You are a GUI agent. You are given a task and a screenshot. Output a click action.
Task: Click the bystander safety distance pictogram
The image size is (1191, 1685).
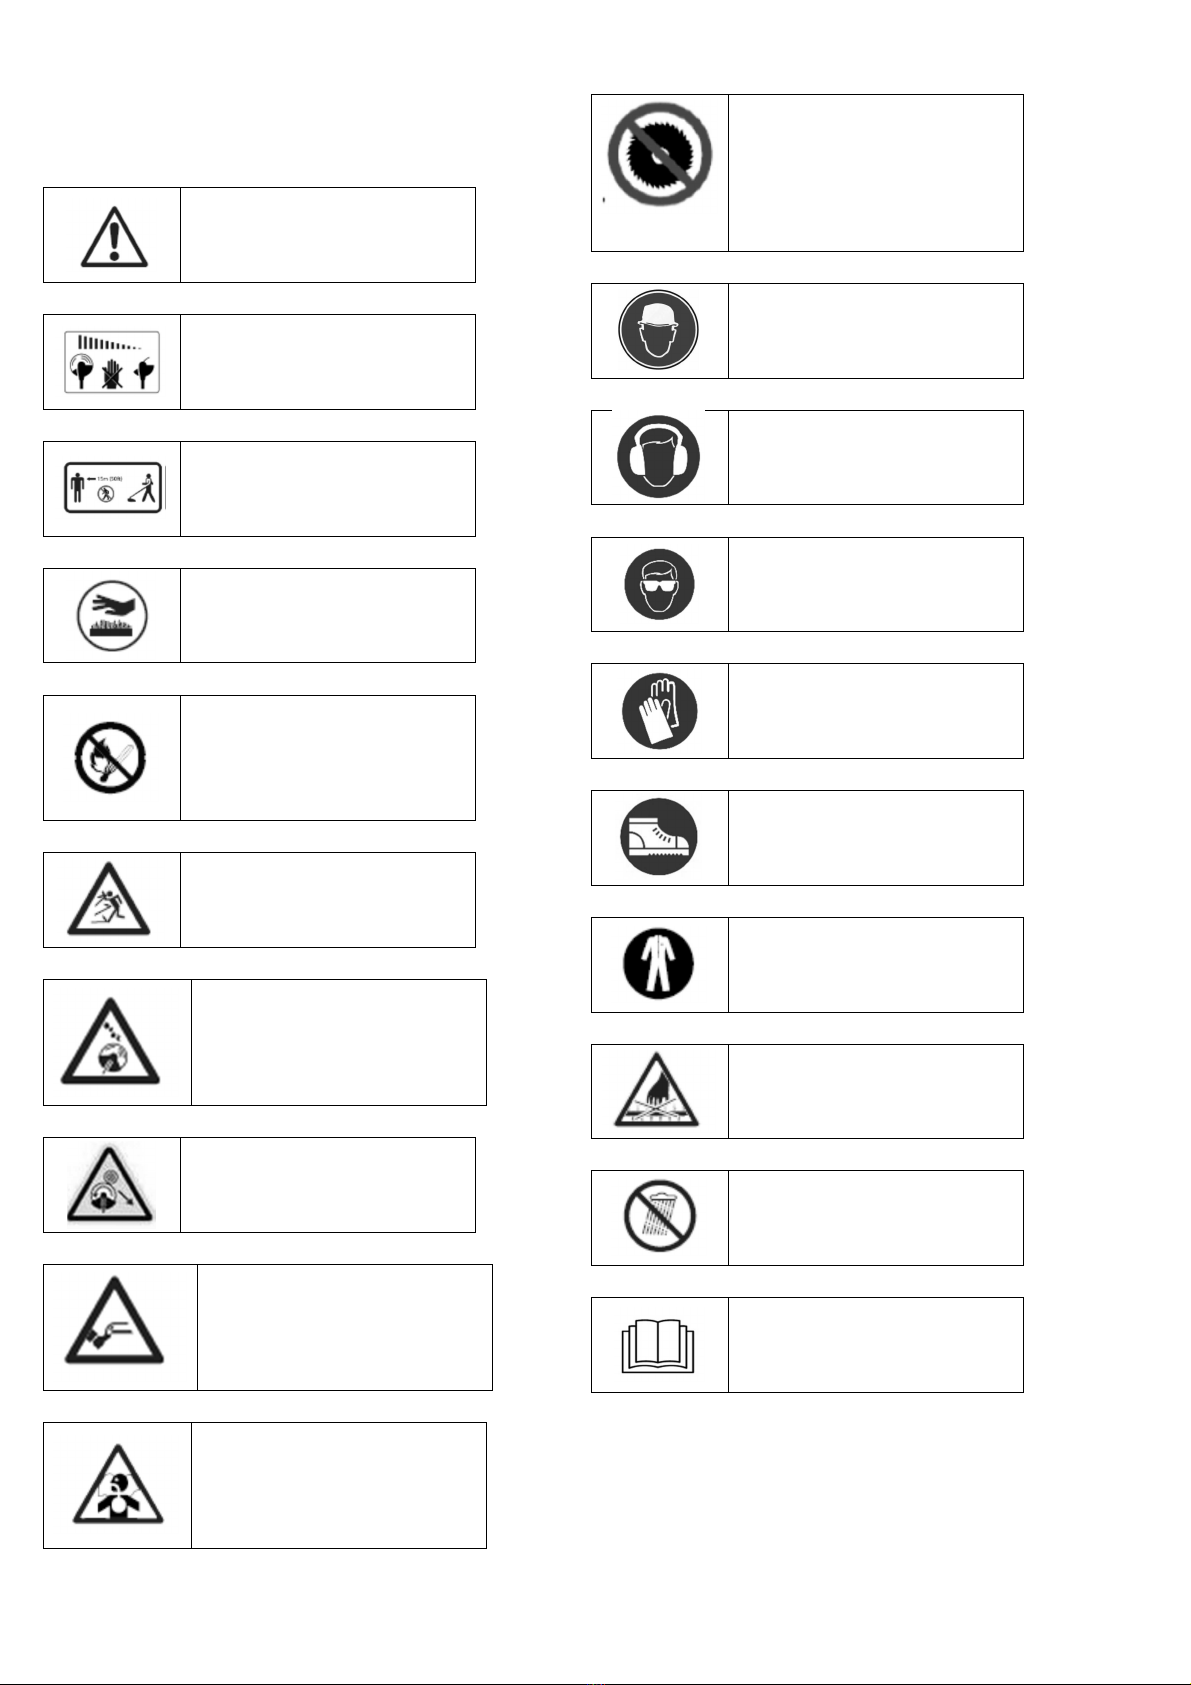113,488
